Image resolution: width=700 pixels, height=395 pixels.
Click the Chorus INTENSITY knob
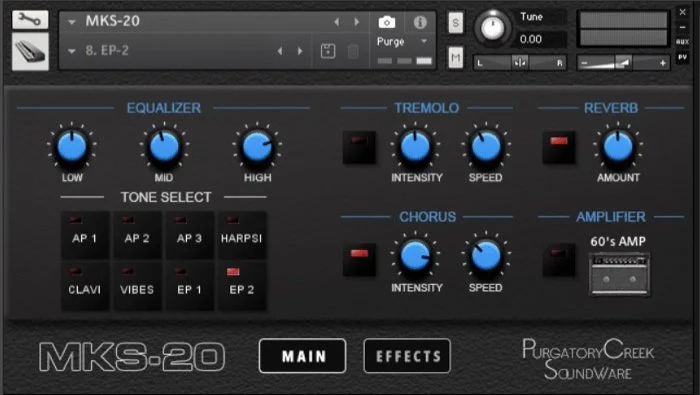coord(415,256)
